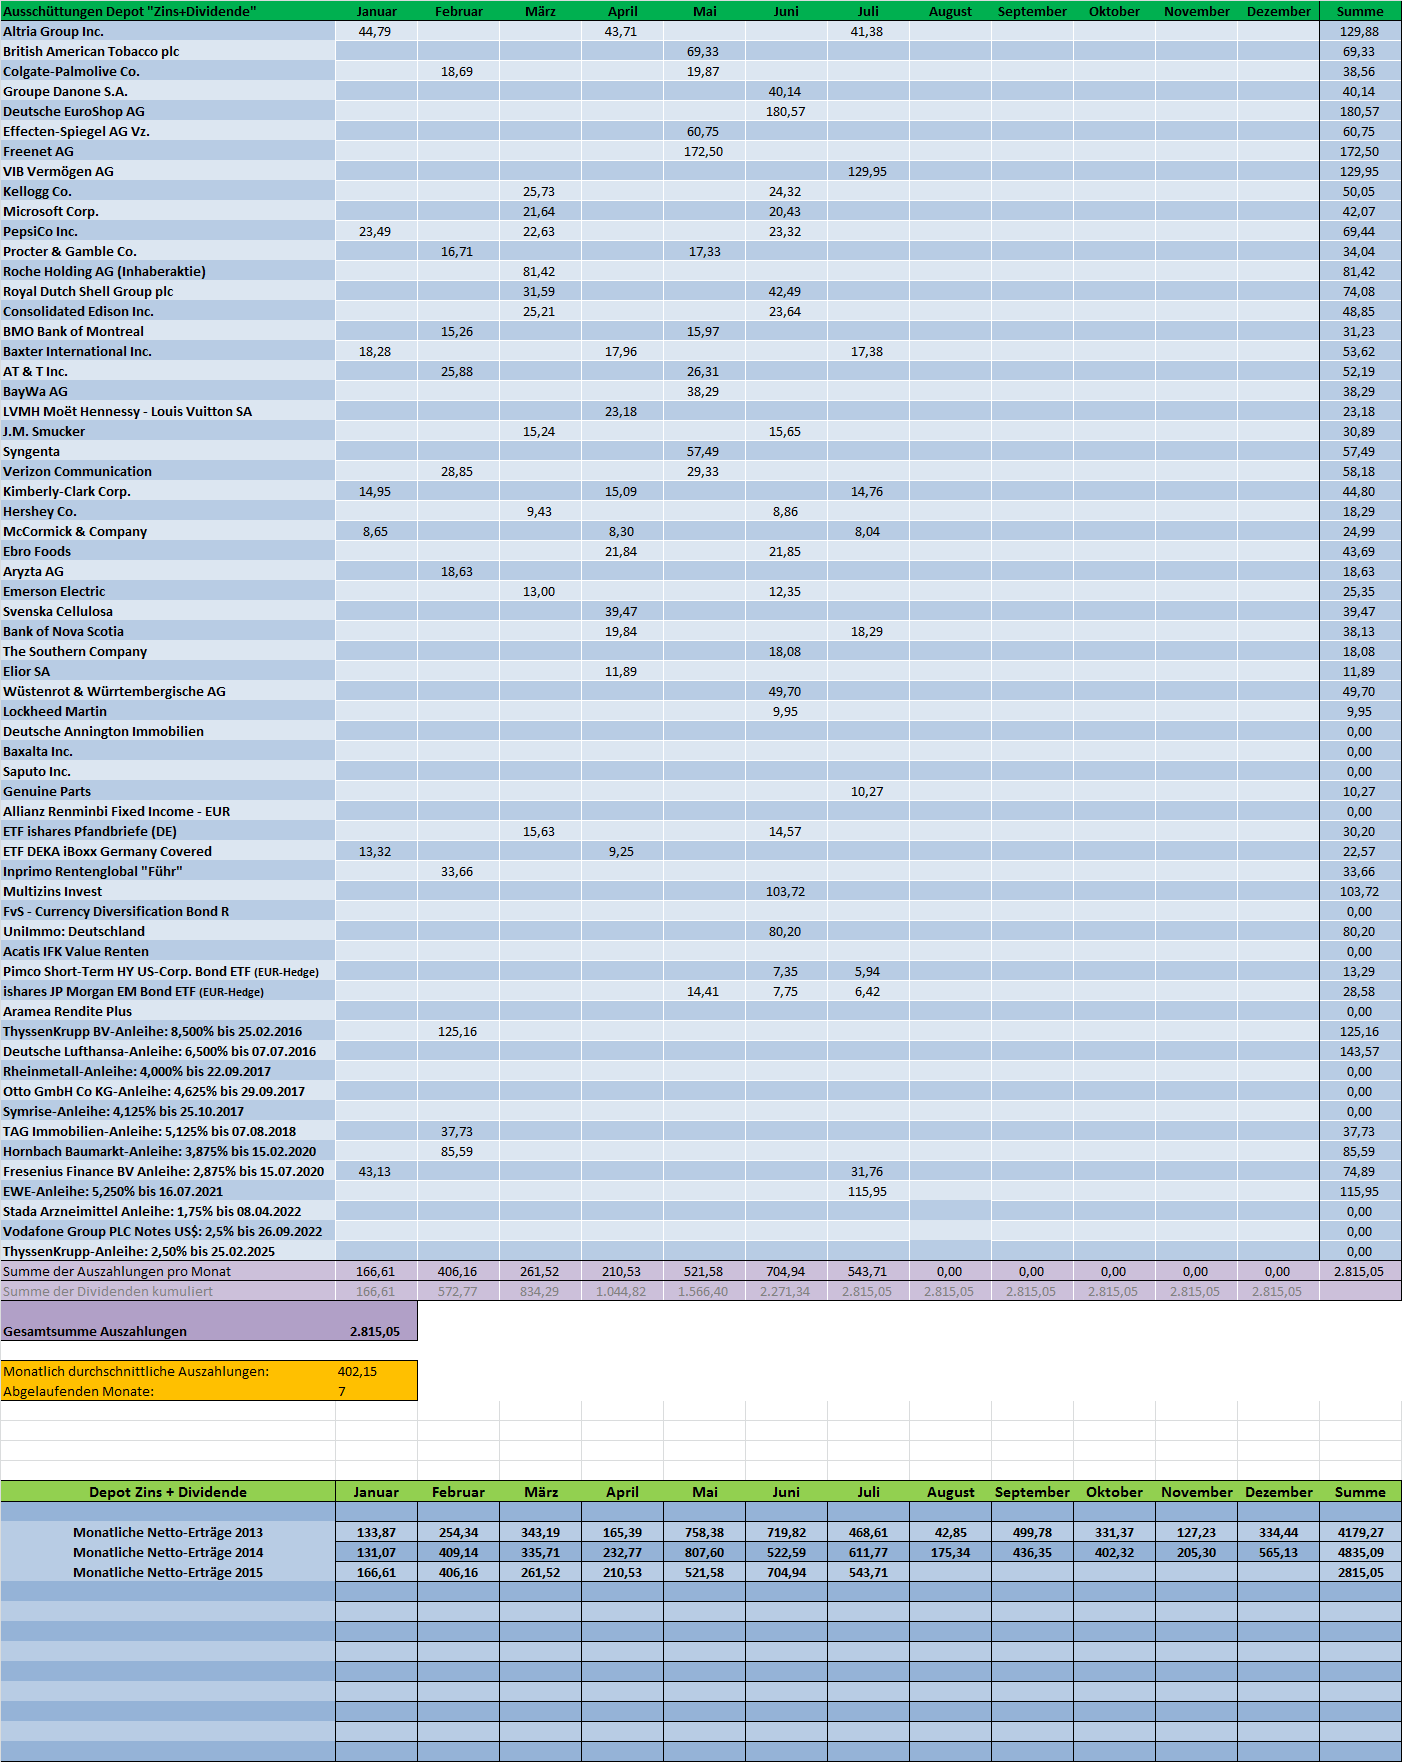Select the "Genuine Parts" row label
This screenshot has width=1402, height=1762.
[47, 791]
